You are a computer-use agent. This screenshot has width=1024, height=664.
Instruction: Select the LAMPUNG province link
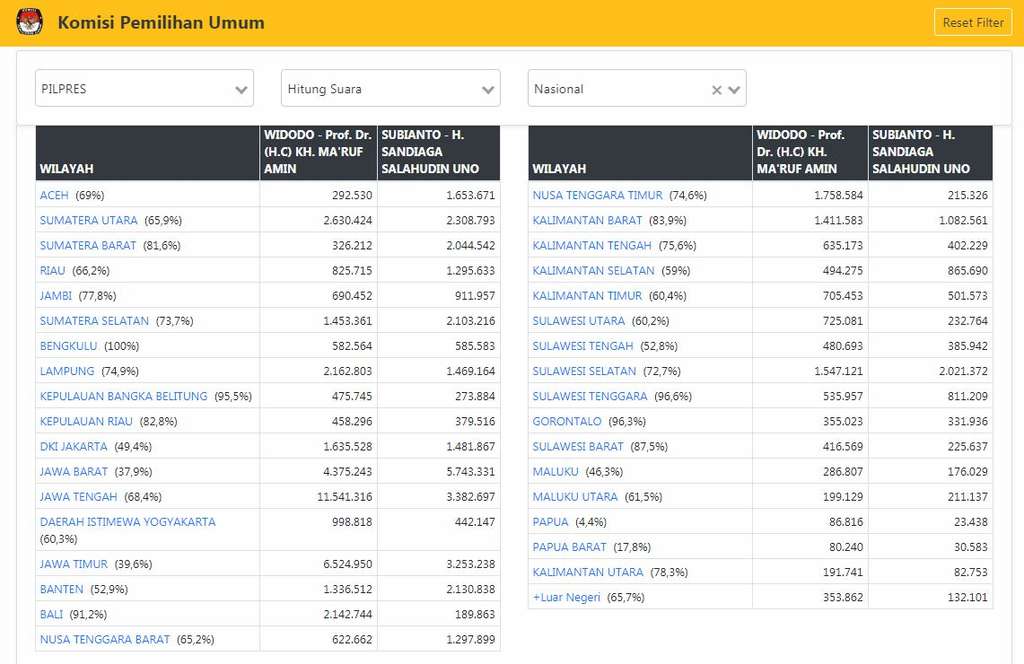click(x=67, y=371)
